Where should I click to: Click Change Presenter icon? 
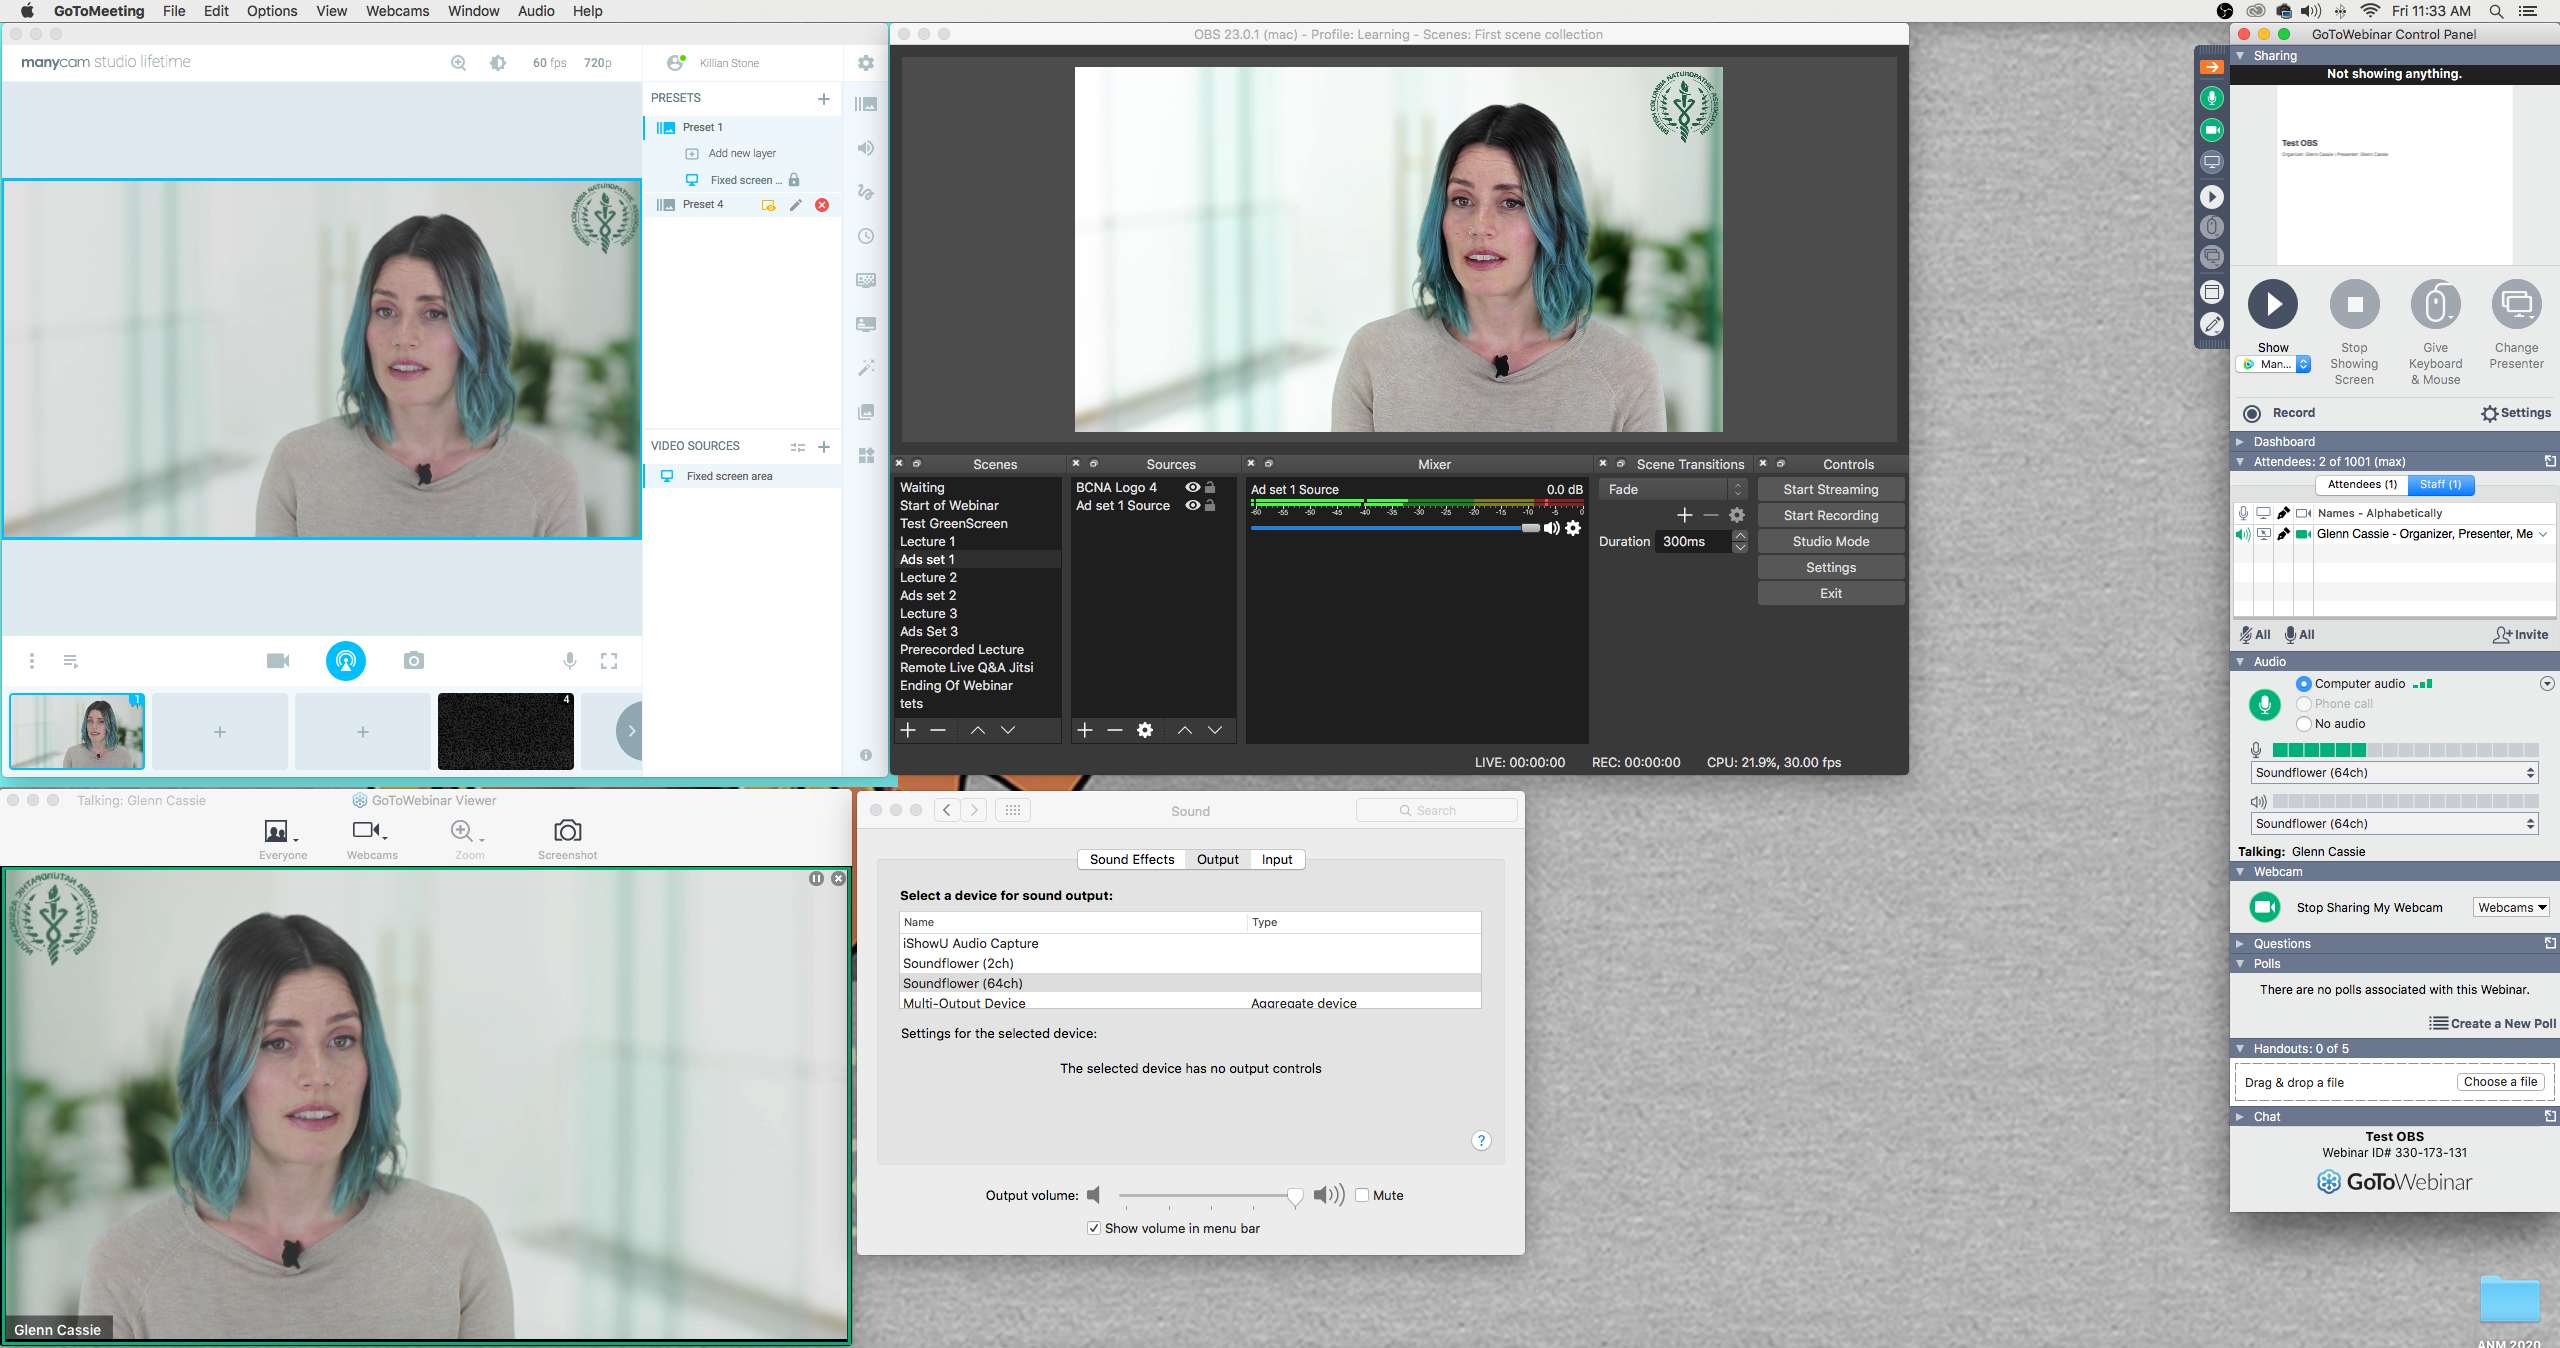tap(2517, 304)
